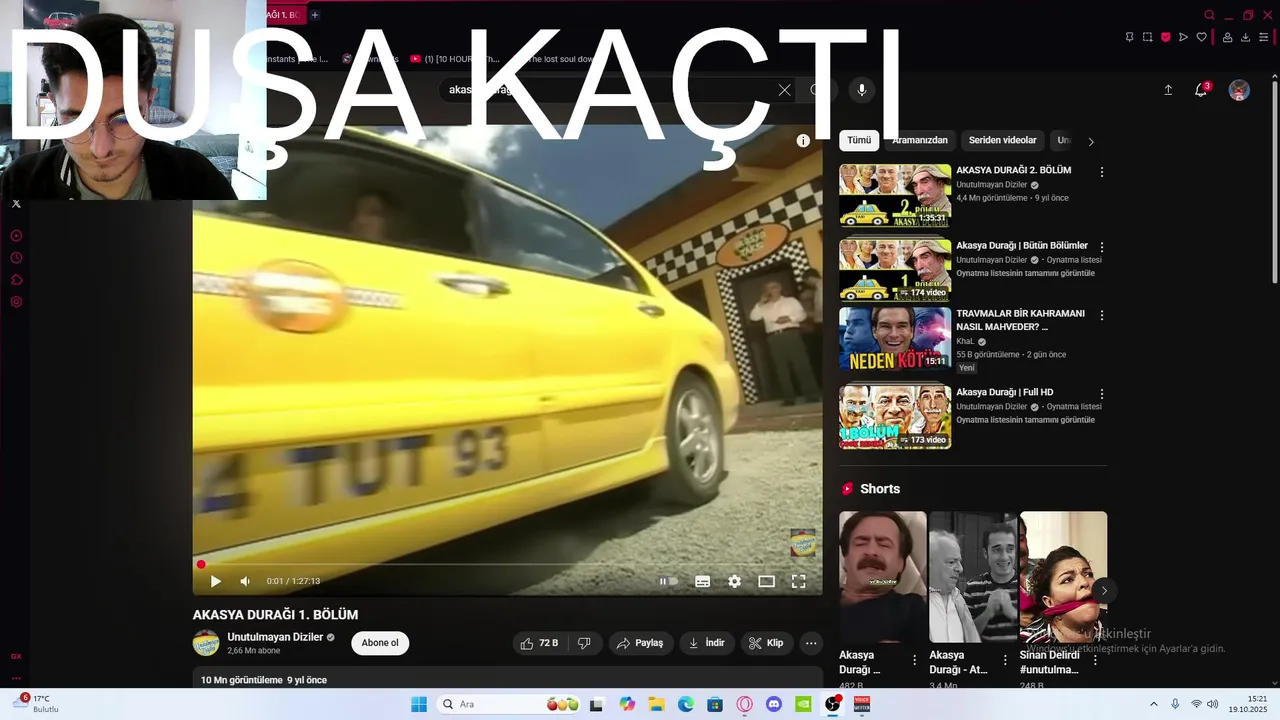The image size is (1280, 720).
Task: Click Opera search tabs magnifier icon
Action: (x=1209, y=15)
